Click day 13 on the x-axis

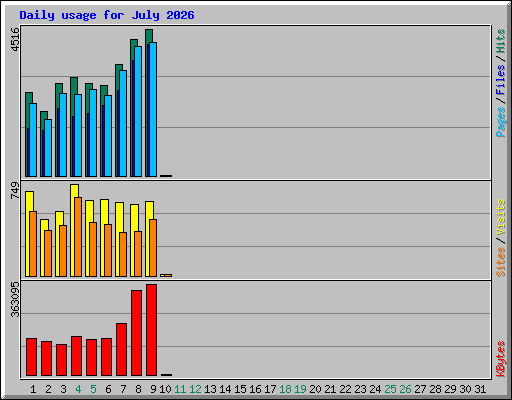pyautogui.click(x=210, y=389)
